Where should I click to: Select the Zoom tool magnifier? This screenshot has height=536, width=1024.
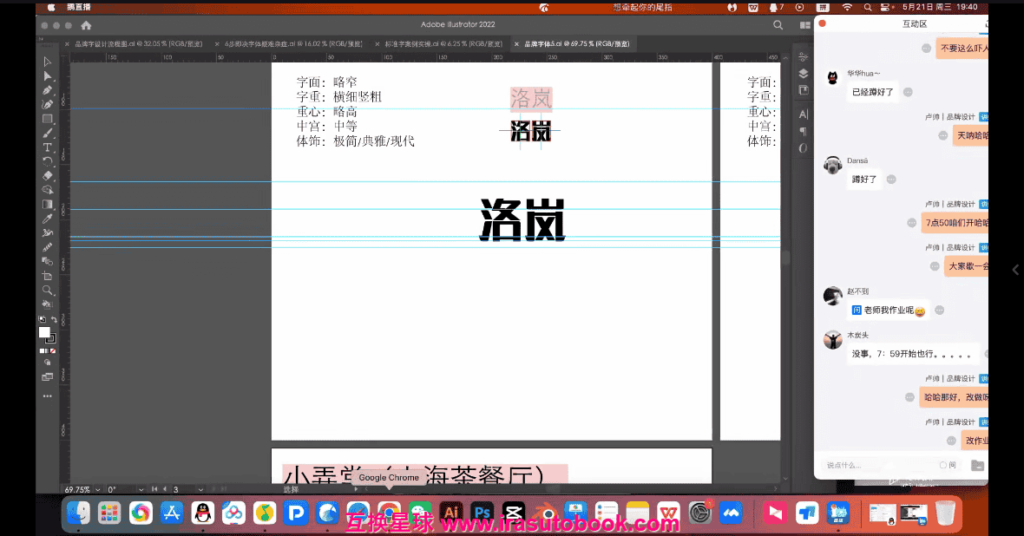coord(47,290)
